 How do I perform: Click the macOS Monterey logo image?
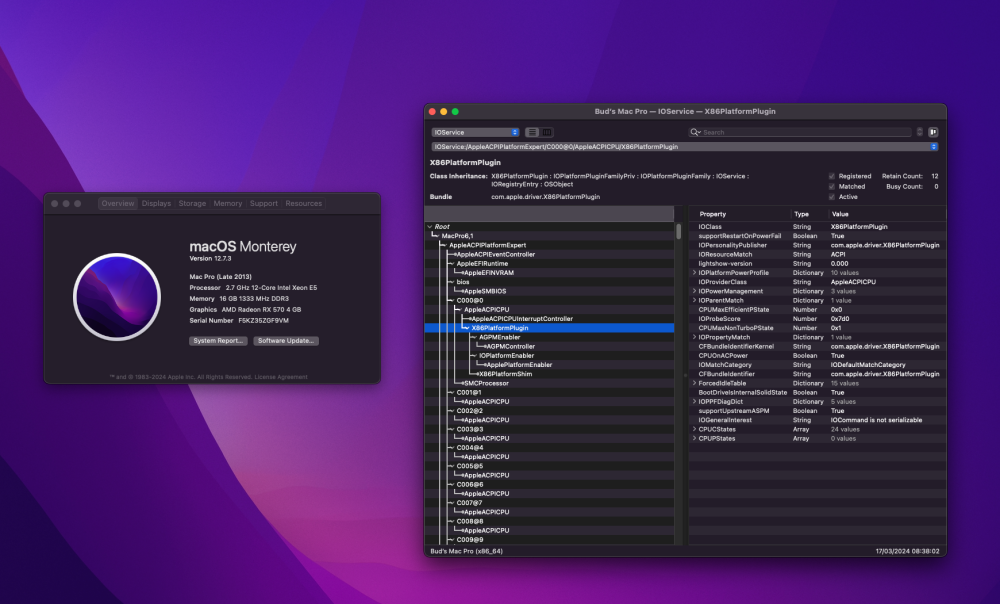(x=117, y=297)
